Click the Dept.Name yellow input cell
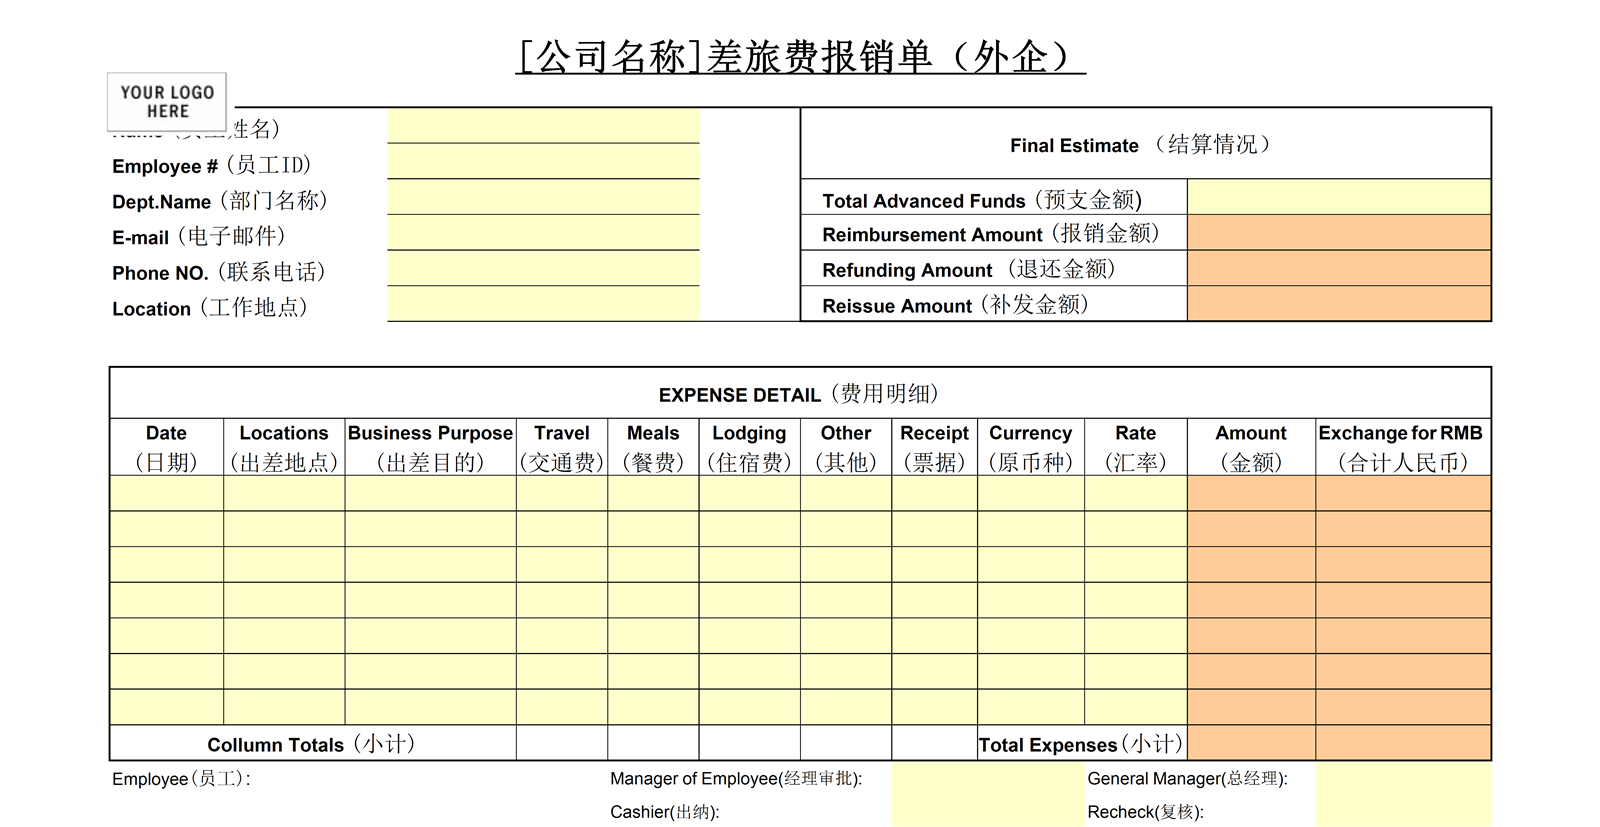Screen dimensions: 1600x827 543,198
